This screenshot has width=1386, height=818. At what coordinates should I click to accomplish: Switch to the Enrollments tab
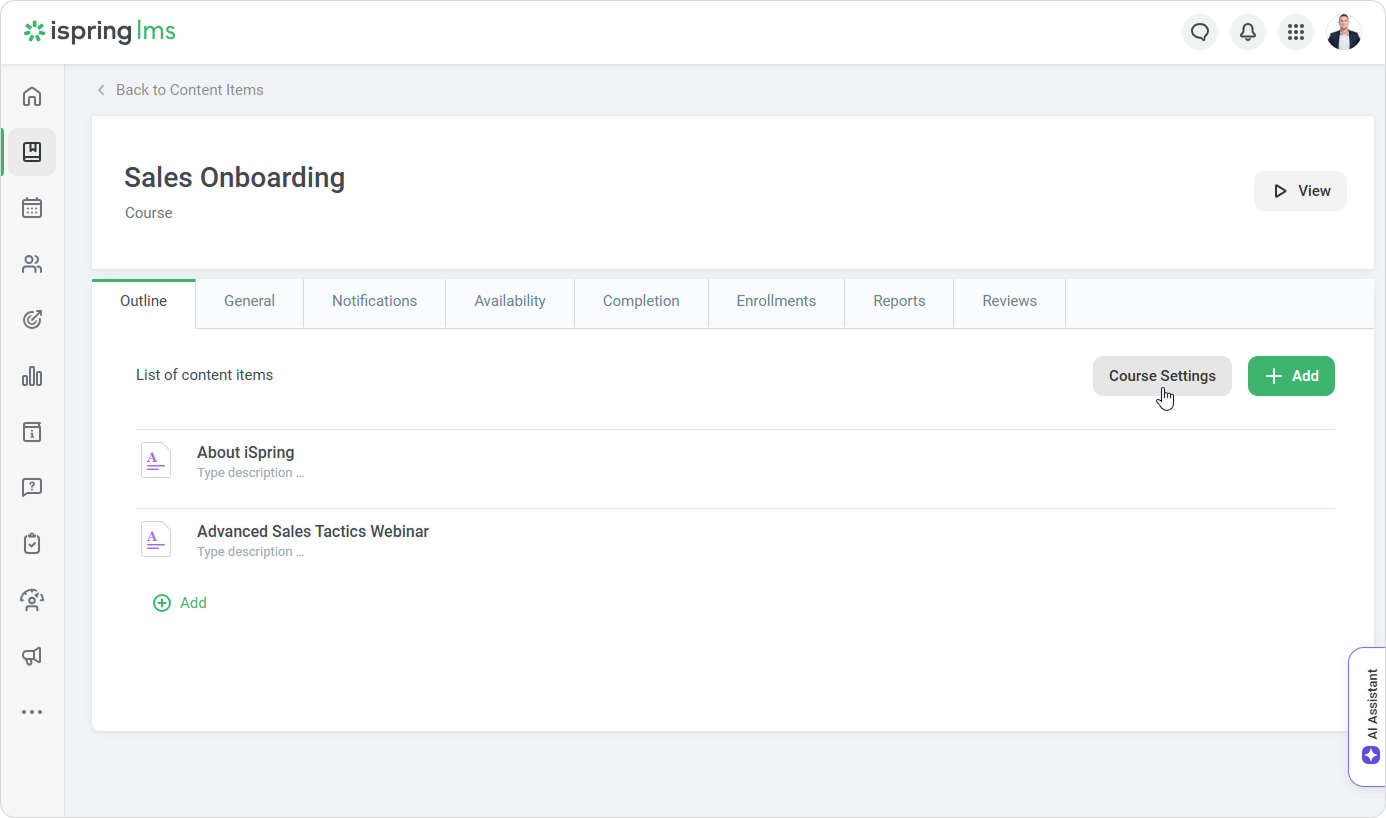pos(776,301)
